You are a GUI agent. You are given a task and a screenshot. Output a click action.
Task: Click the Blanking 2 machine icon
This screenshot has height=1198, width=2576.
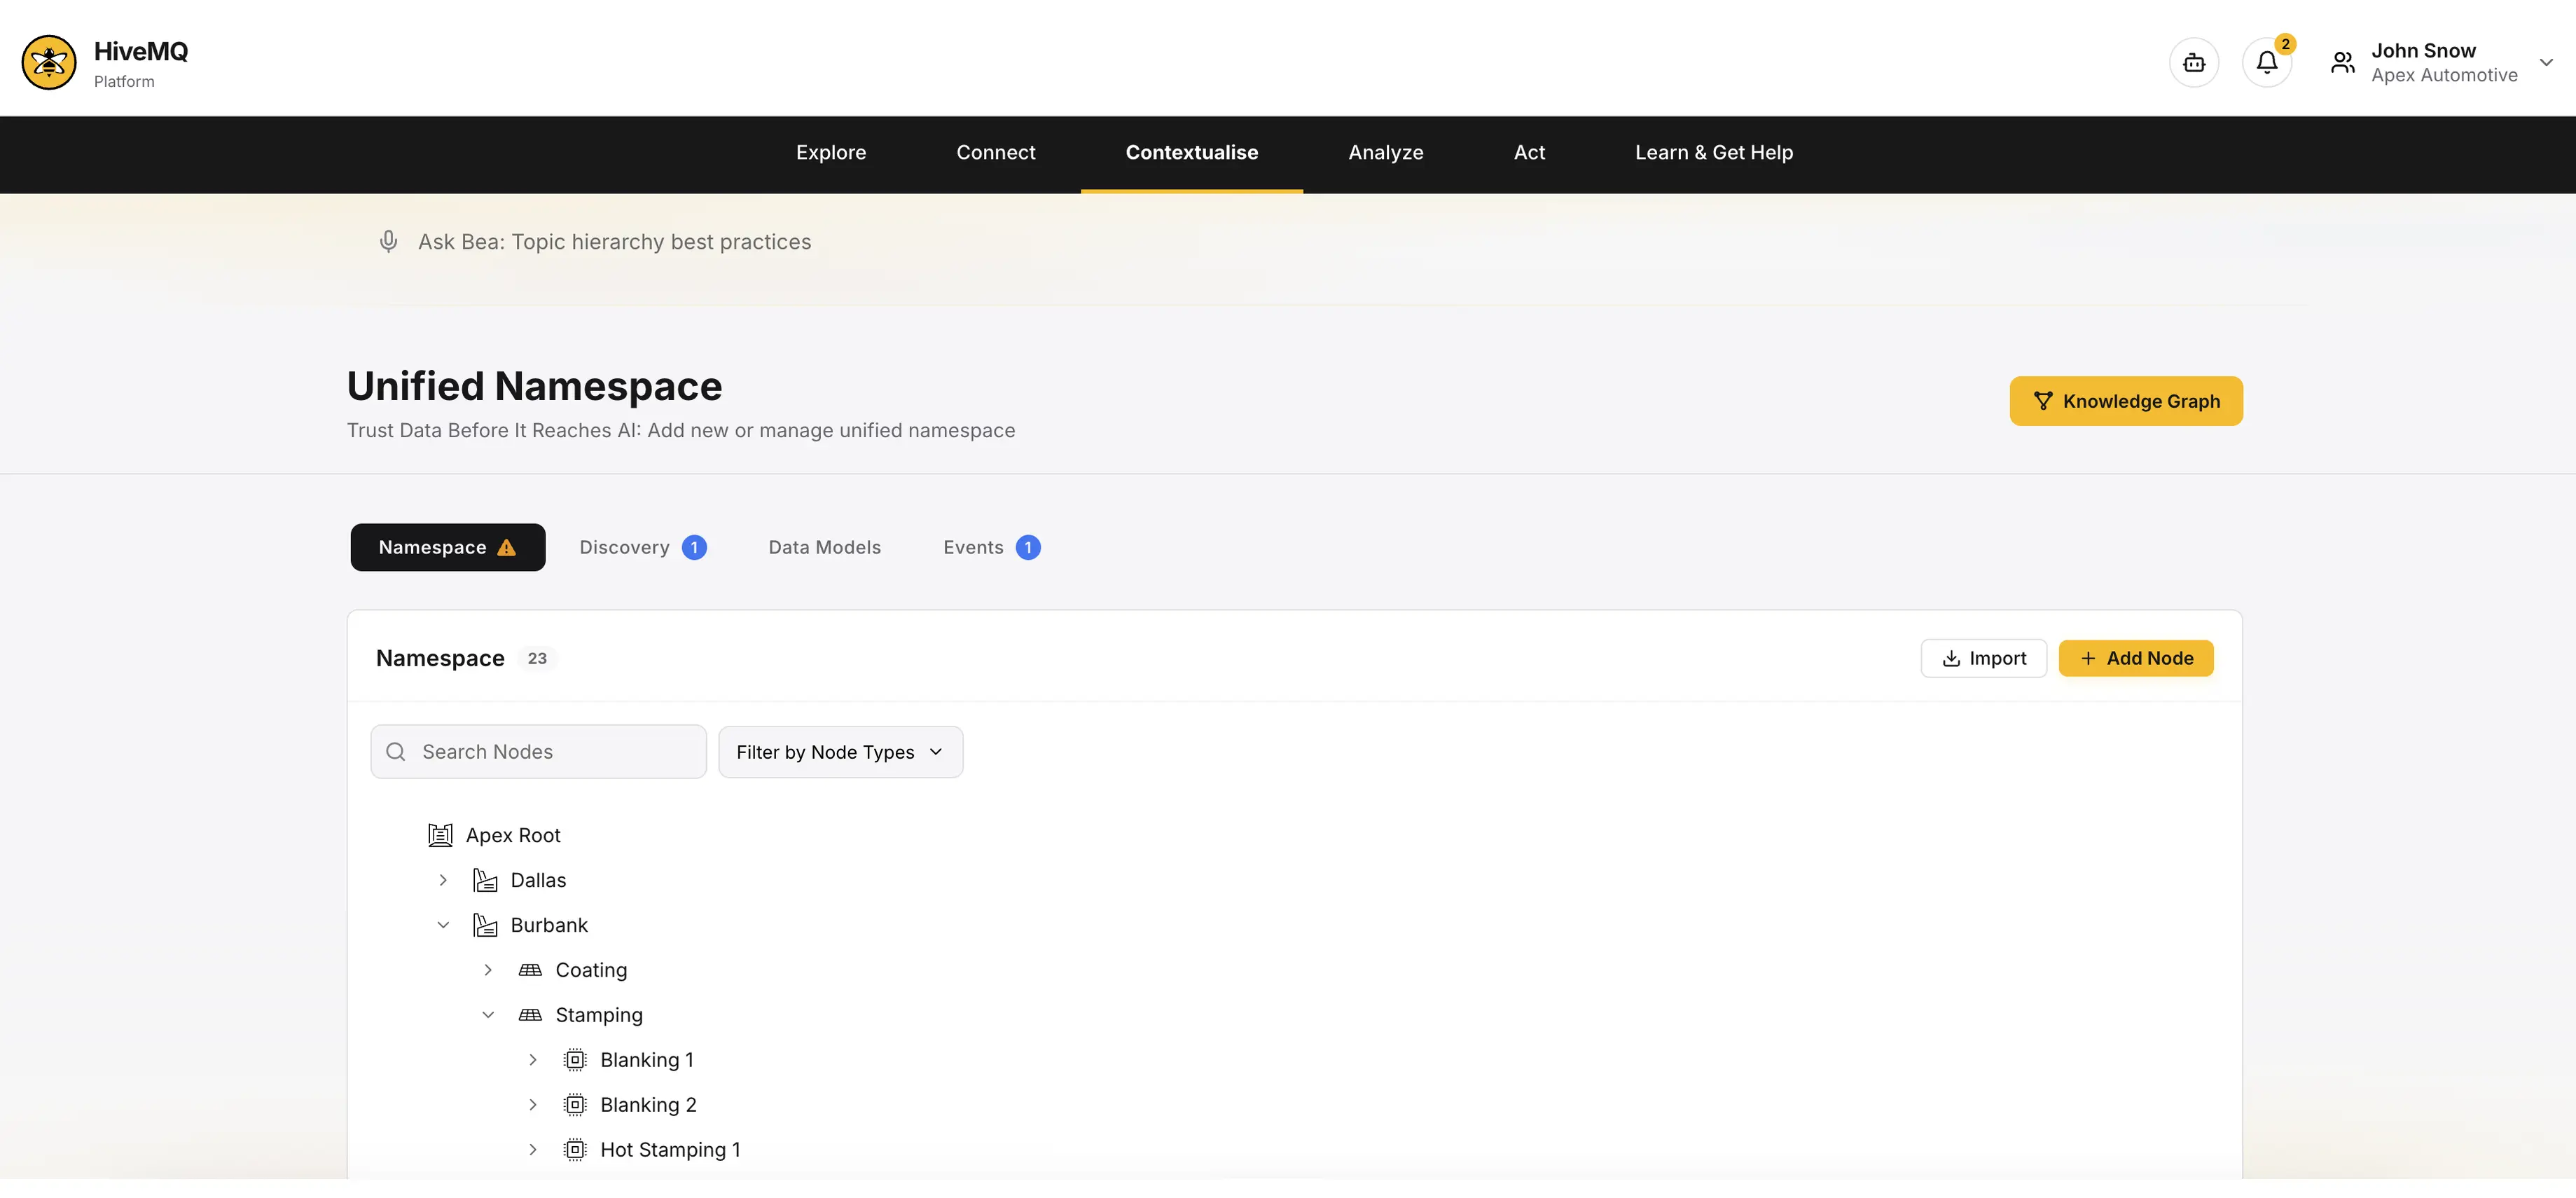[x=575, y=1105]
